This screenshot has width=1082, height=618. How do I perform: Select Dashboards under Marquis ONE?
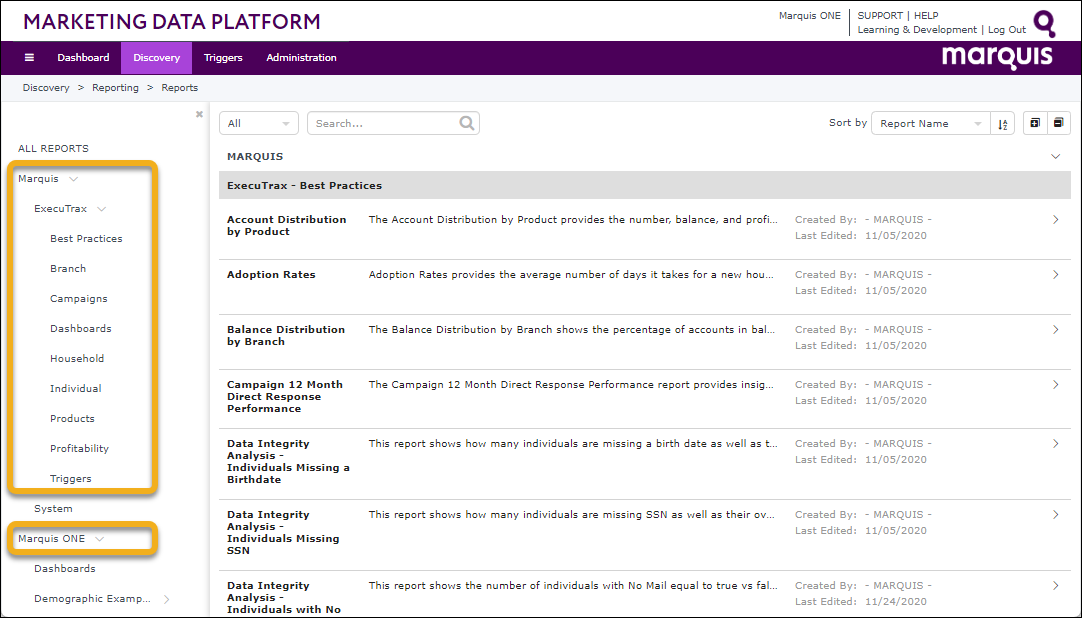(65, 568)
